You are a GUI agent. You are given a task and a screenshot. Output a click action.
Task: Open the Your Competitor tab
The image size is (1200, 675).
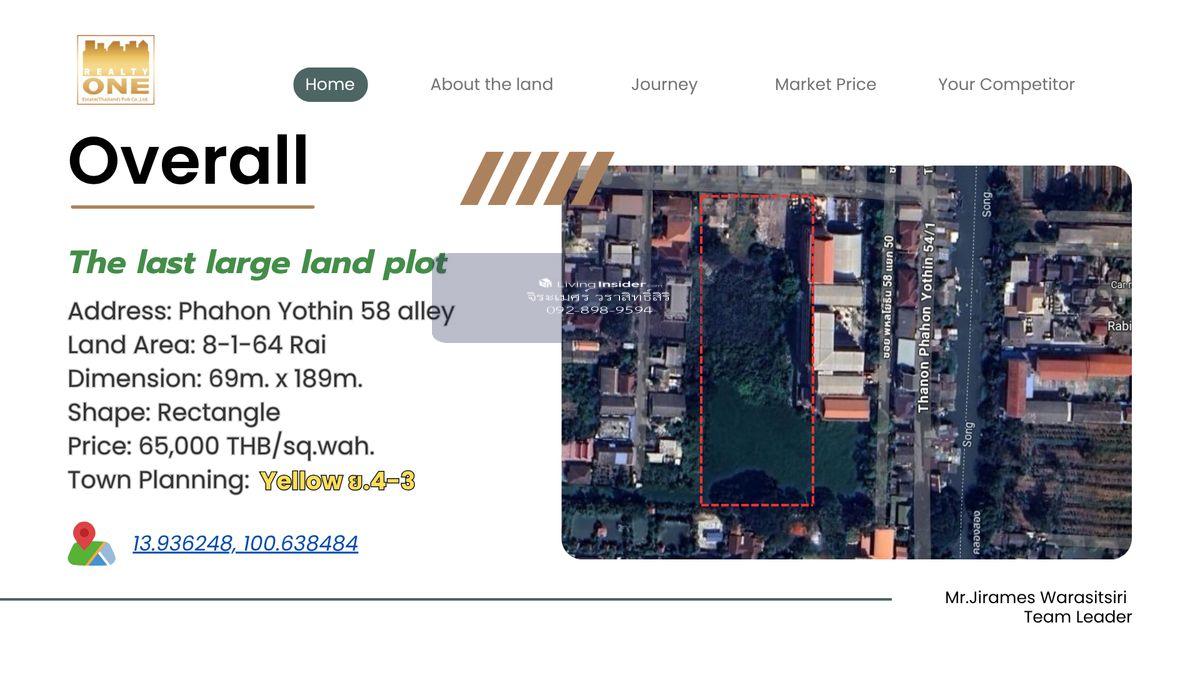(1006, 85)
